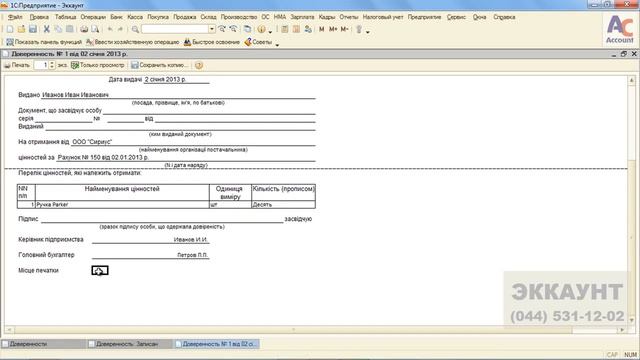
Task: Open the Касса menu
Action: [135, 17]
